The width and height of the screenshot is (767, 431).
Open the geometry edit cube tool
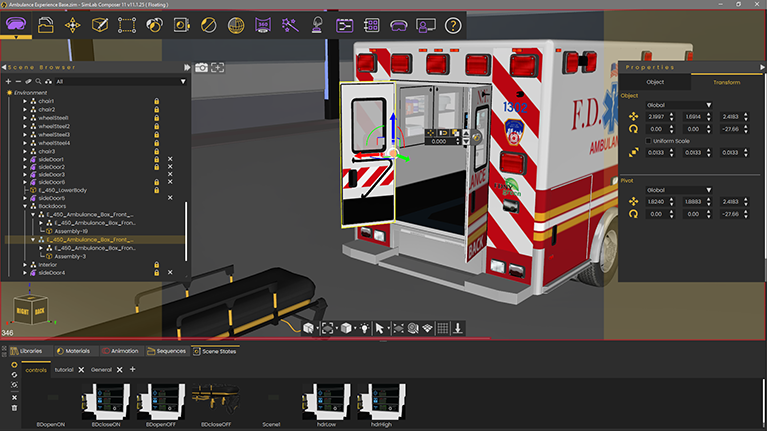point(100,25)
